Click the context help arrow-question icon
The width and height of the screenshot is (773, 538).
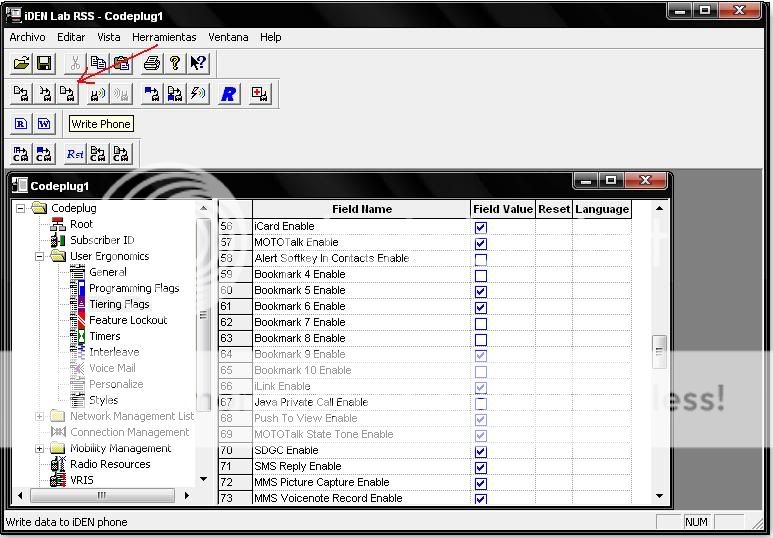pyautogui.click(x=197, y=63)
